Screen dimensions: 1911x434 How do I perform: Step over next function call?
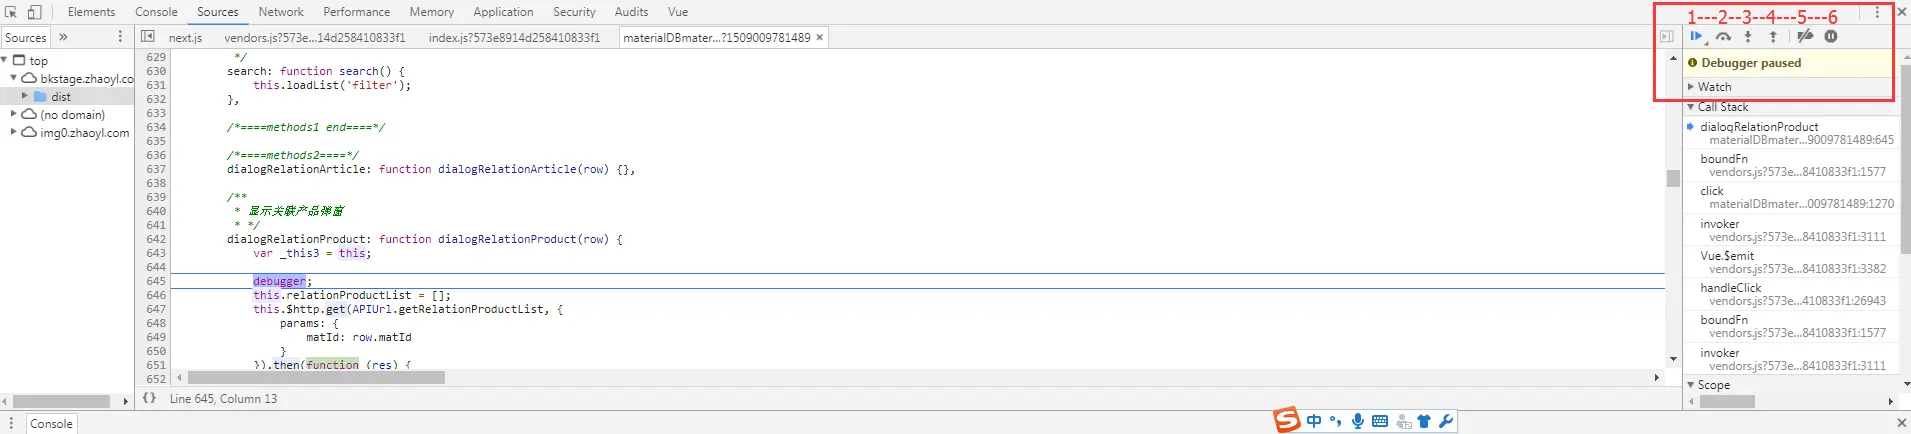click(1723, 36)
